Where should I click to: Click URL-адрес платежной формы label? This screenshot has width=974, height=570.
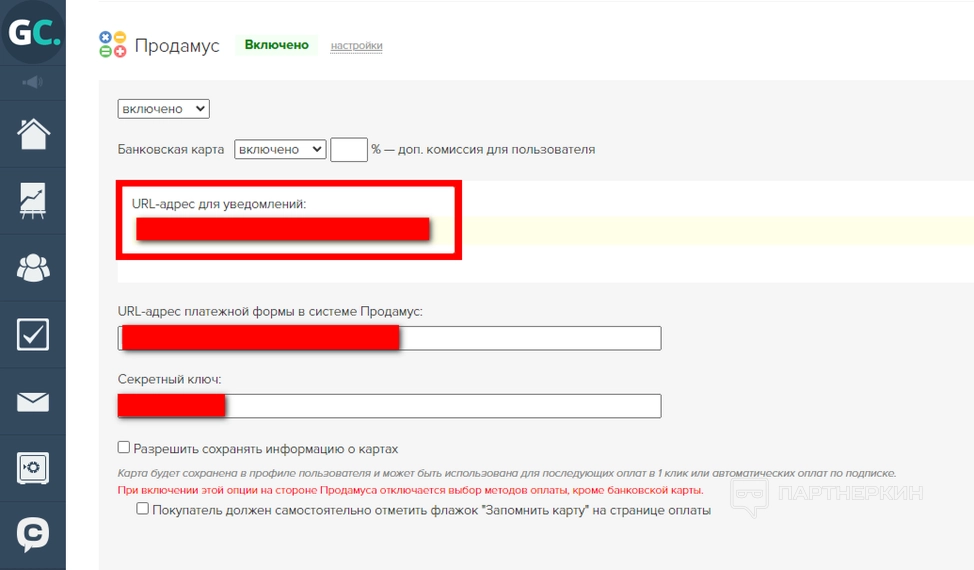[270, 312]
